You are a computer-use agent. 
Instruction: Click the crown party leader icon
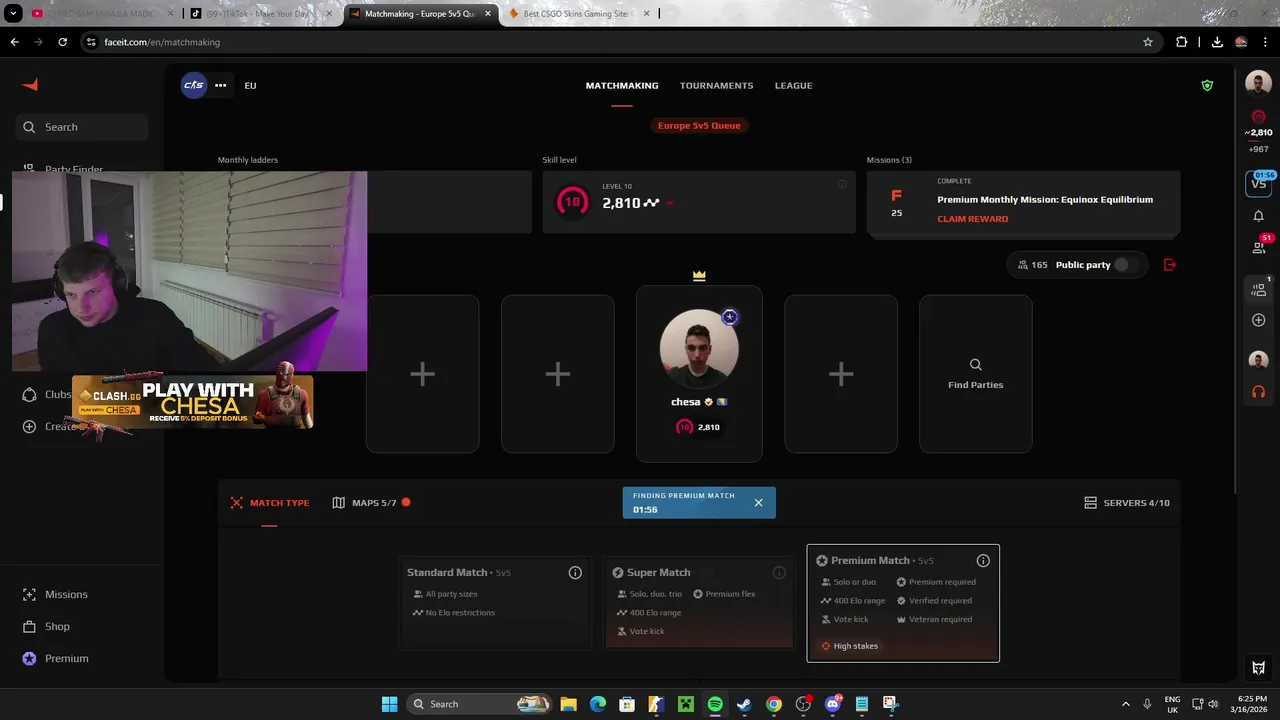(x=699, y=275)
